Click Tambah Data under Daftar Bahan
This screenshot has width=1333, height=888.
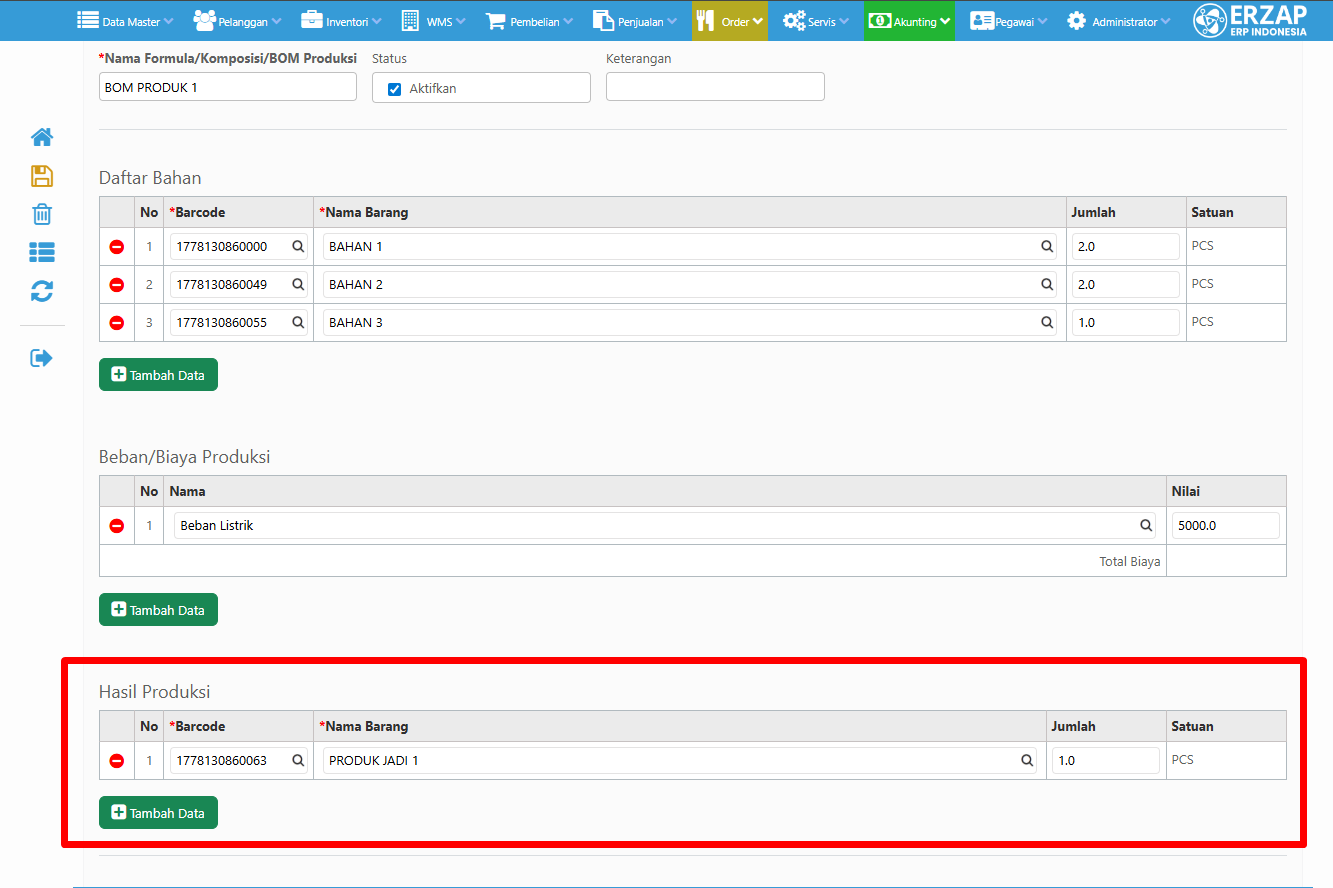158,375
